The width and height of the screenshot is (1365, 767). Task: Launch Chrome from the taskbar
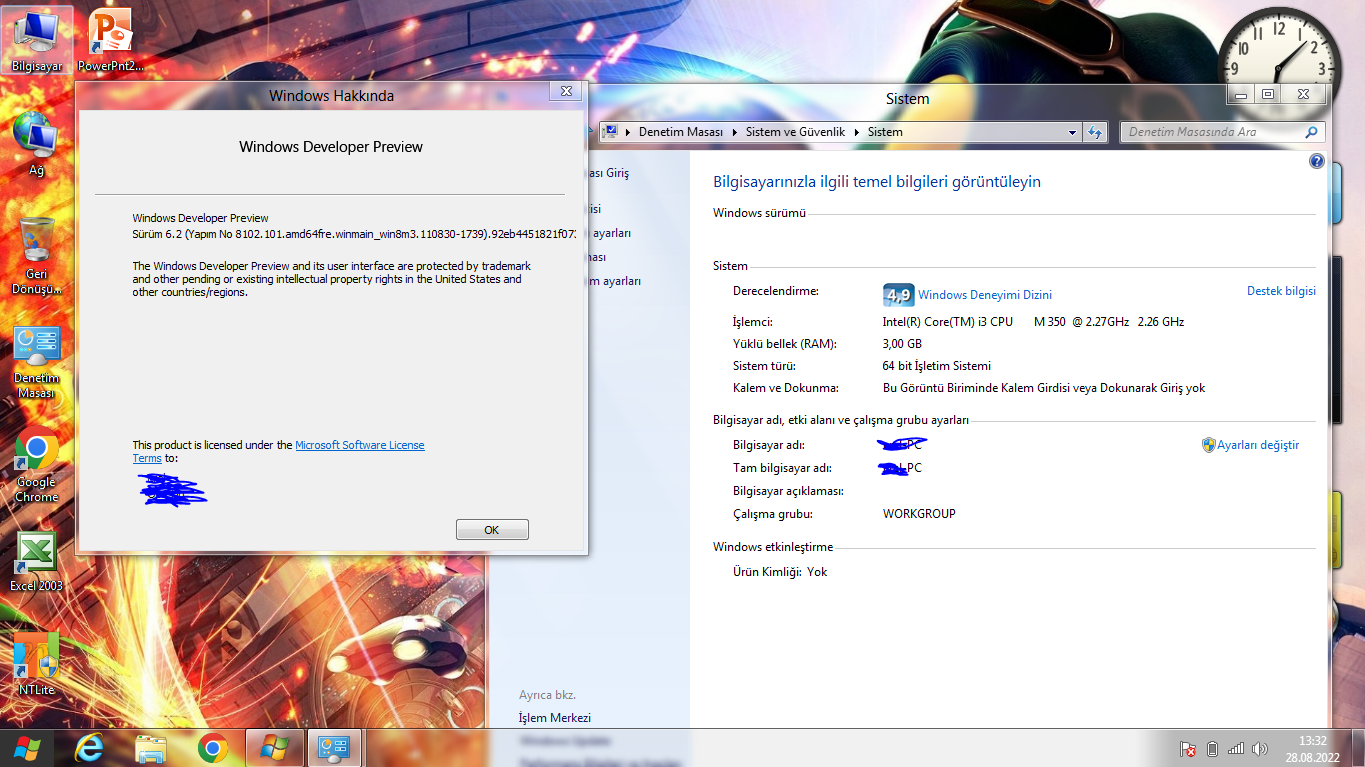[x=212, y=748]
